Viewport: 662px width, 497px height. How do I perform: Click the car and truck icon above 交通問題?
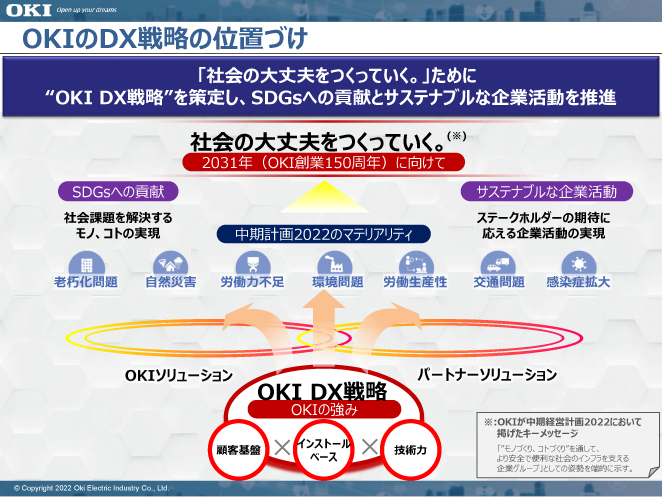[x=498, y=264]
